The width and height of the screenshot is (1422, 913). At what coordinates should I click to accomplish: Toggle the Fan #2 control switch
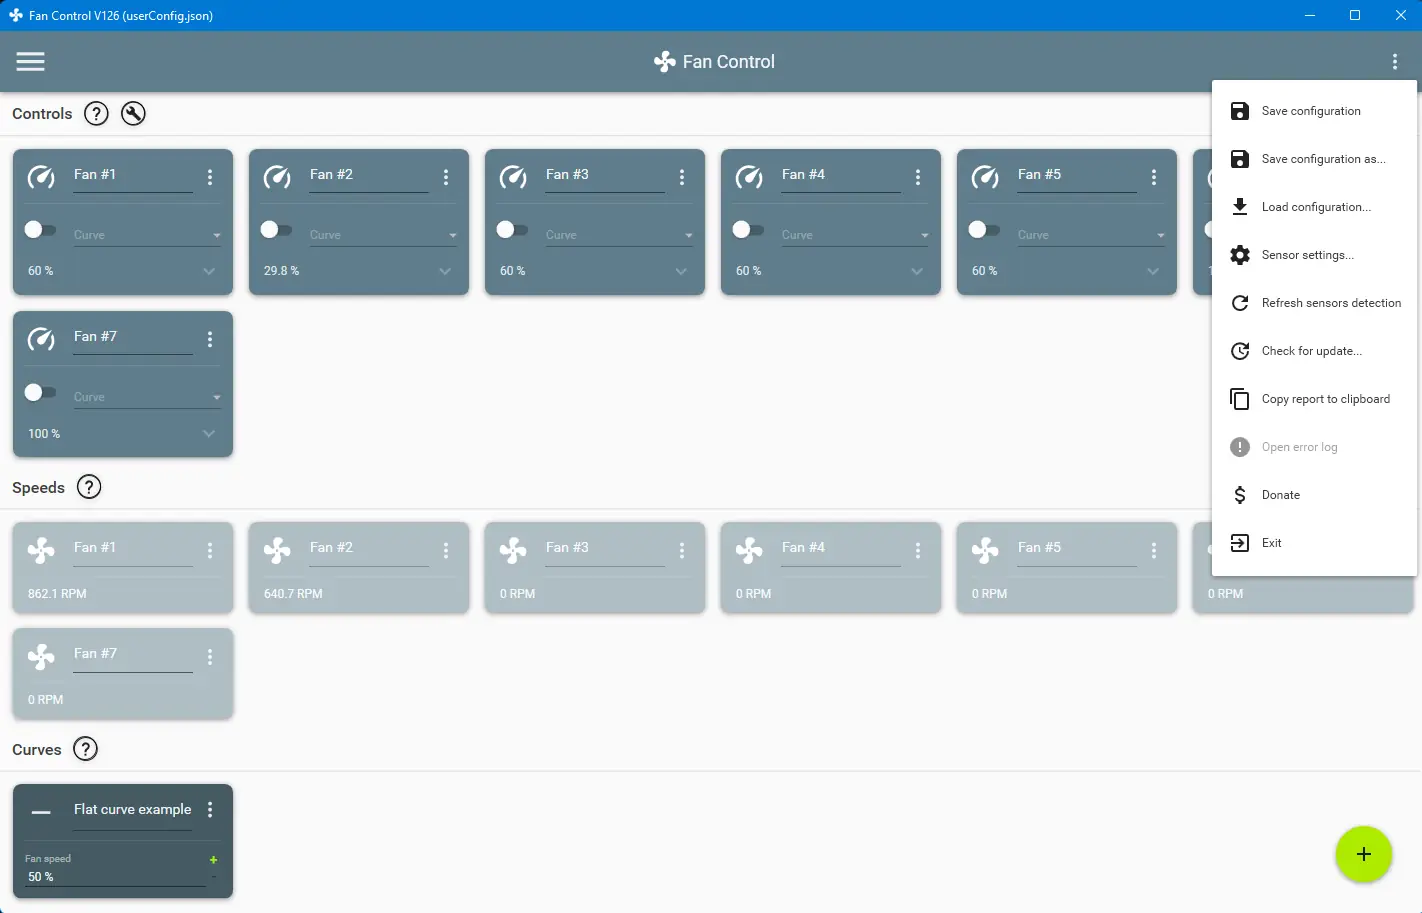pos(276,230)
